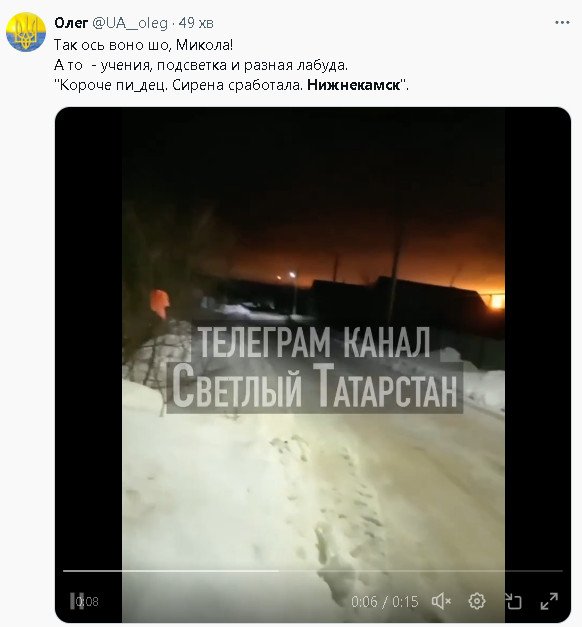Click the 'учения, подсветка' tweet line
Screen dimensions: 582x627
point(201,65)
